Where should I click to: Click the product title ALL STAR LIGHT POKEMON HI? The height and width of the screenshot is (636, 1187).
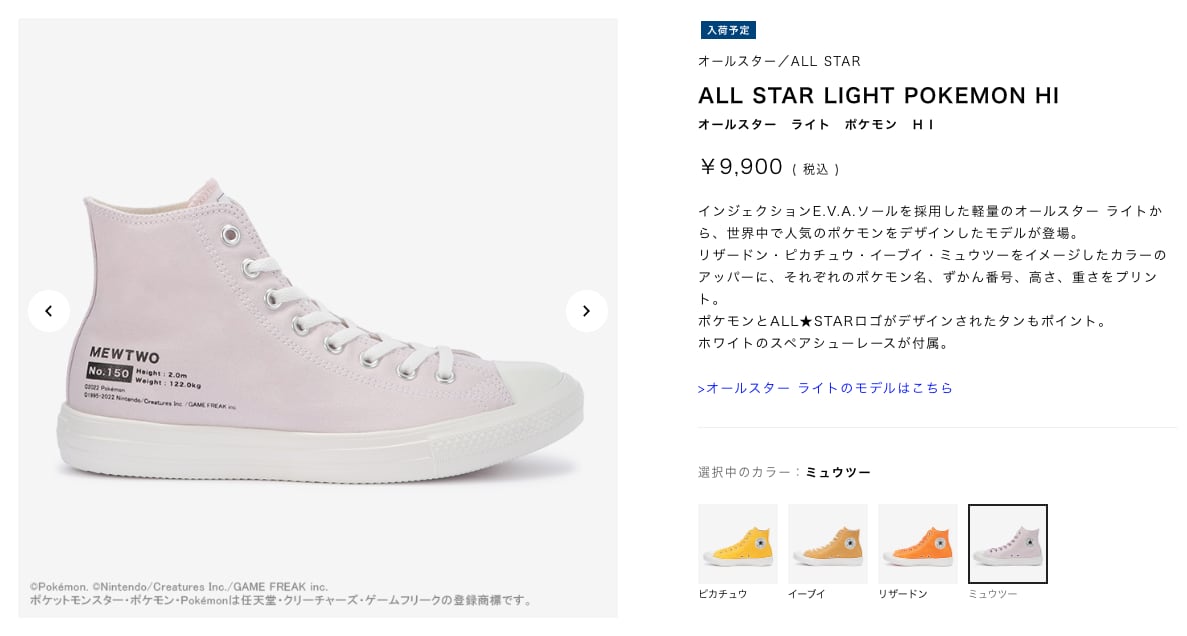pos(880,96)
